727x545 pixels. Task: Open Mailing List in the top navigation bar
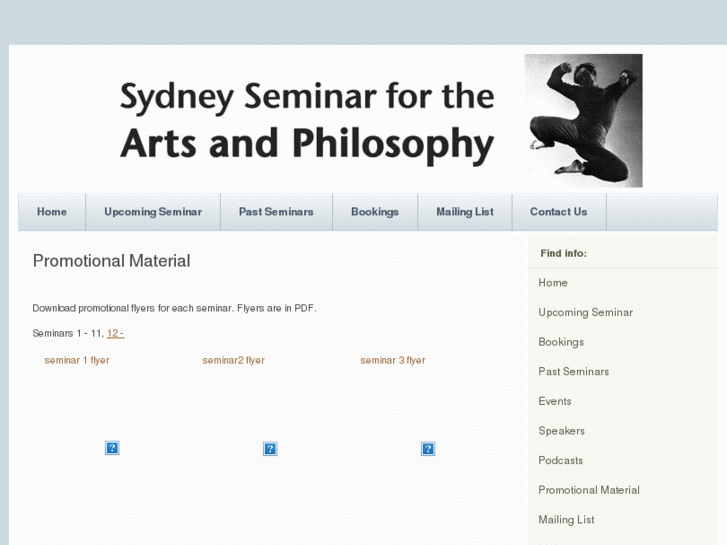point(465,212)
